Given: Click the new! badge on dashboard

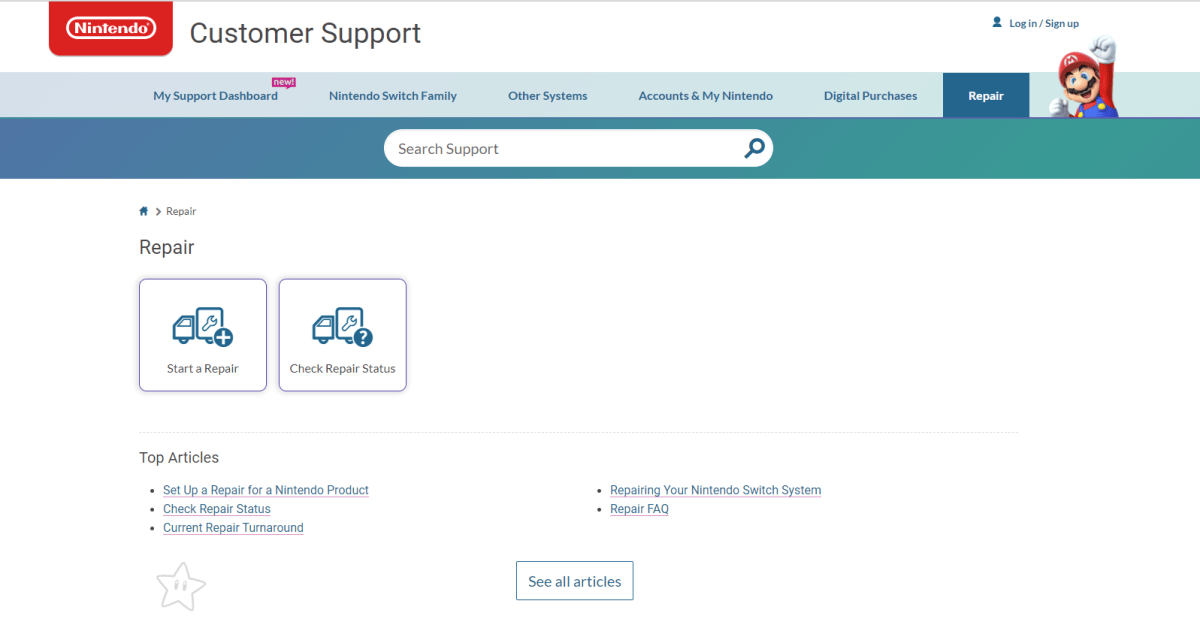Looking at the screenshot, I should click(284, 82).
